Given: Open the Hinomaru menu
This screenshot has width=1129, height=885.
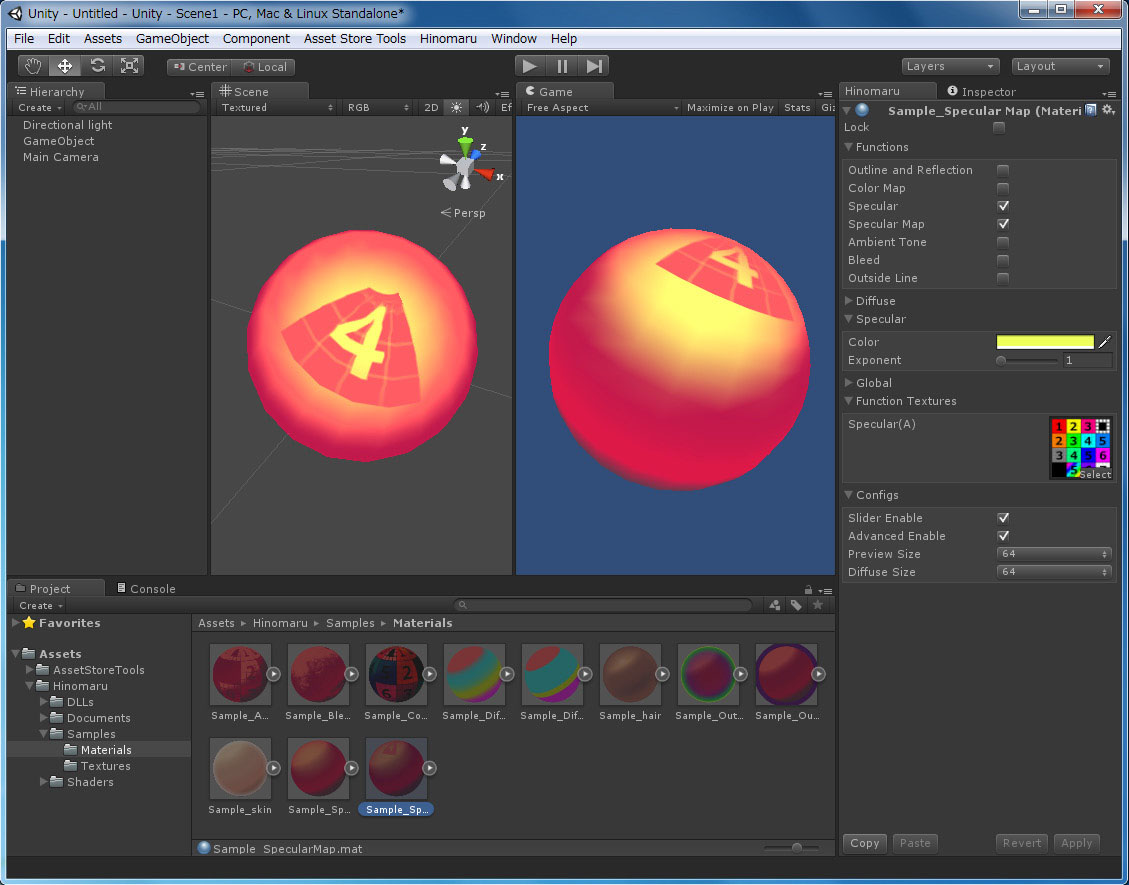Looking at the screenshot, I should [x=448, y=39].
